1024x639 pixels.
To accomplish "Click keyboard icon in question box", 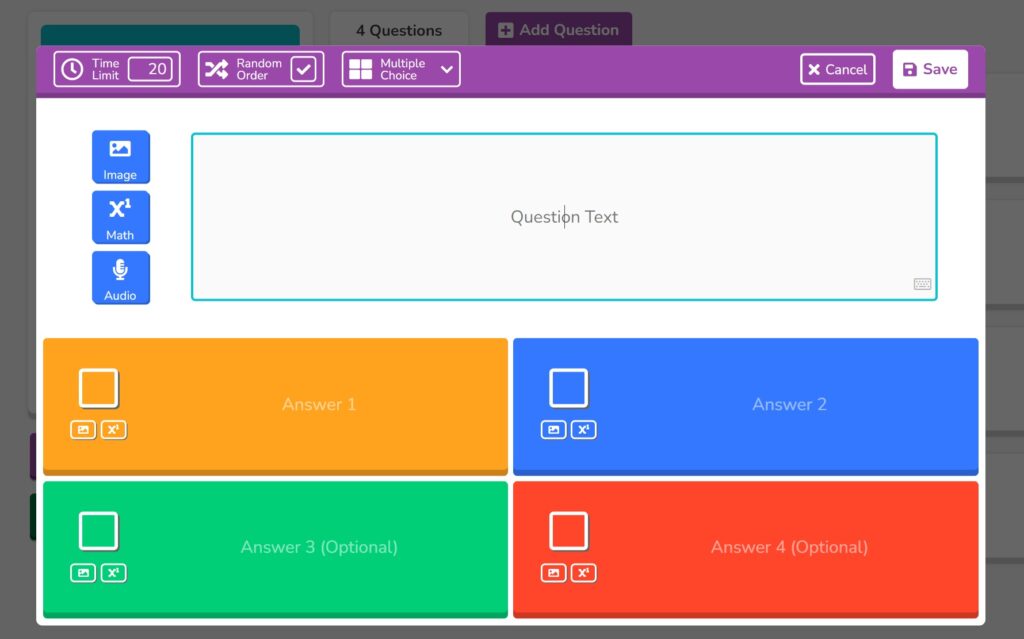I will (922, 284).
